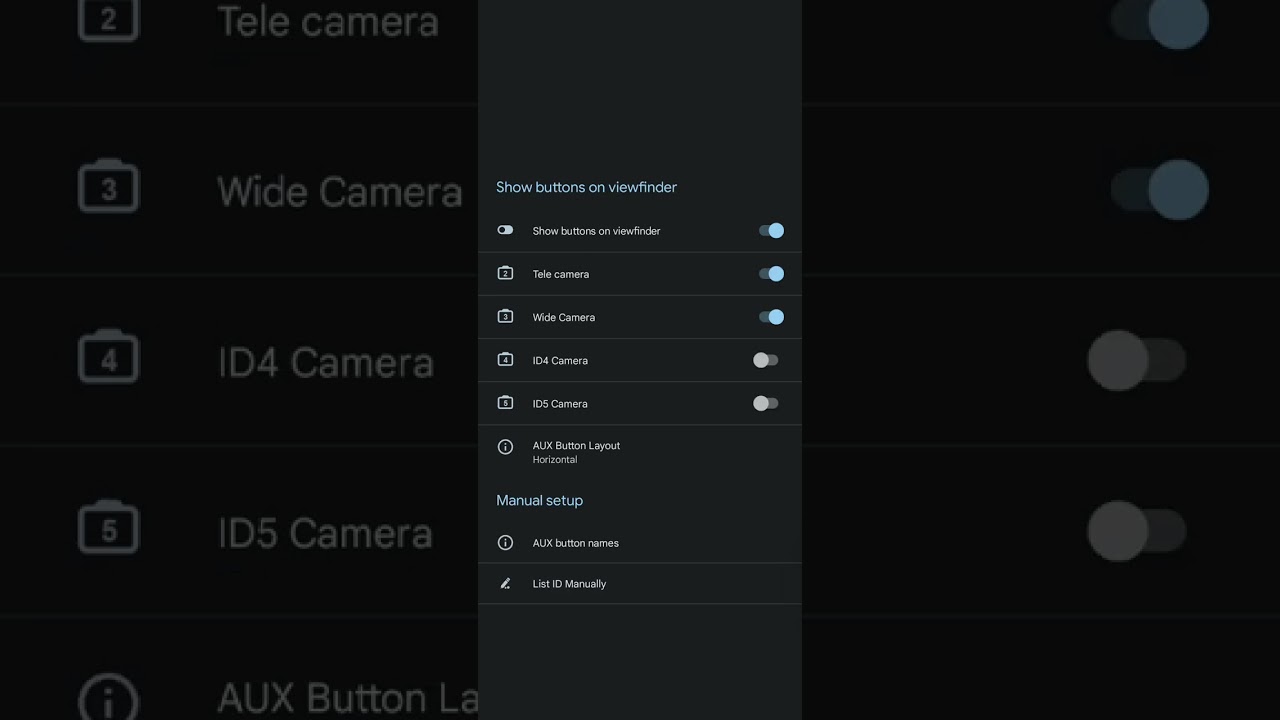The width and height of the screenshot is (1280, 720).
Task: Click the camera 2 icon beside Tele camera
Action: tap(505, 273)
